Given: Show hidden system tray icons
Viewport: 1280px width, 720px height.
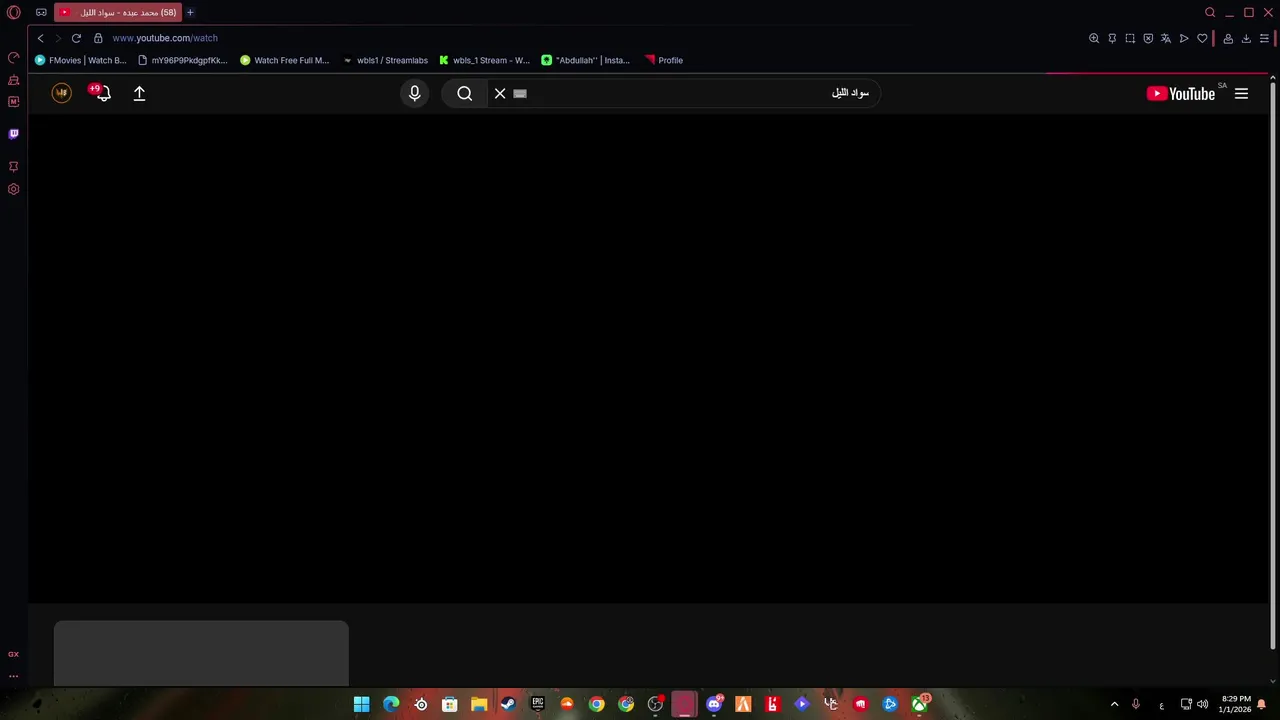Looking at the screenshot, I should [1114, 704].
